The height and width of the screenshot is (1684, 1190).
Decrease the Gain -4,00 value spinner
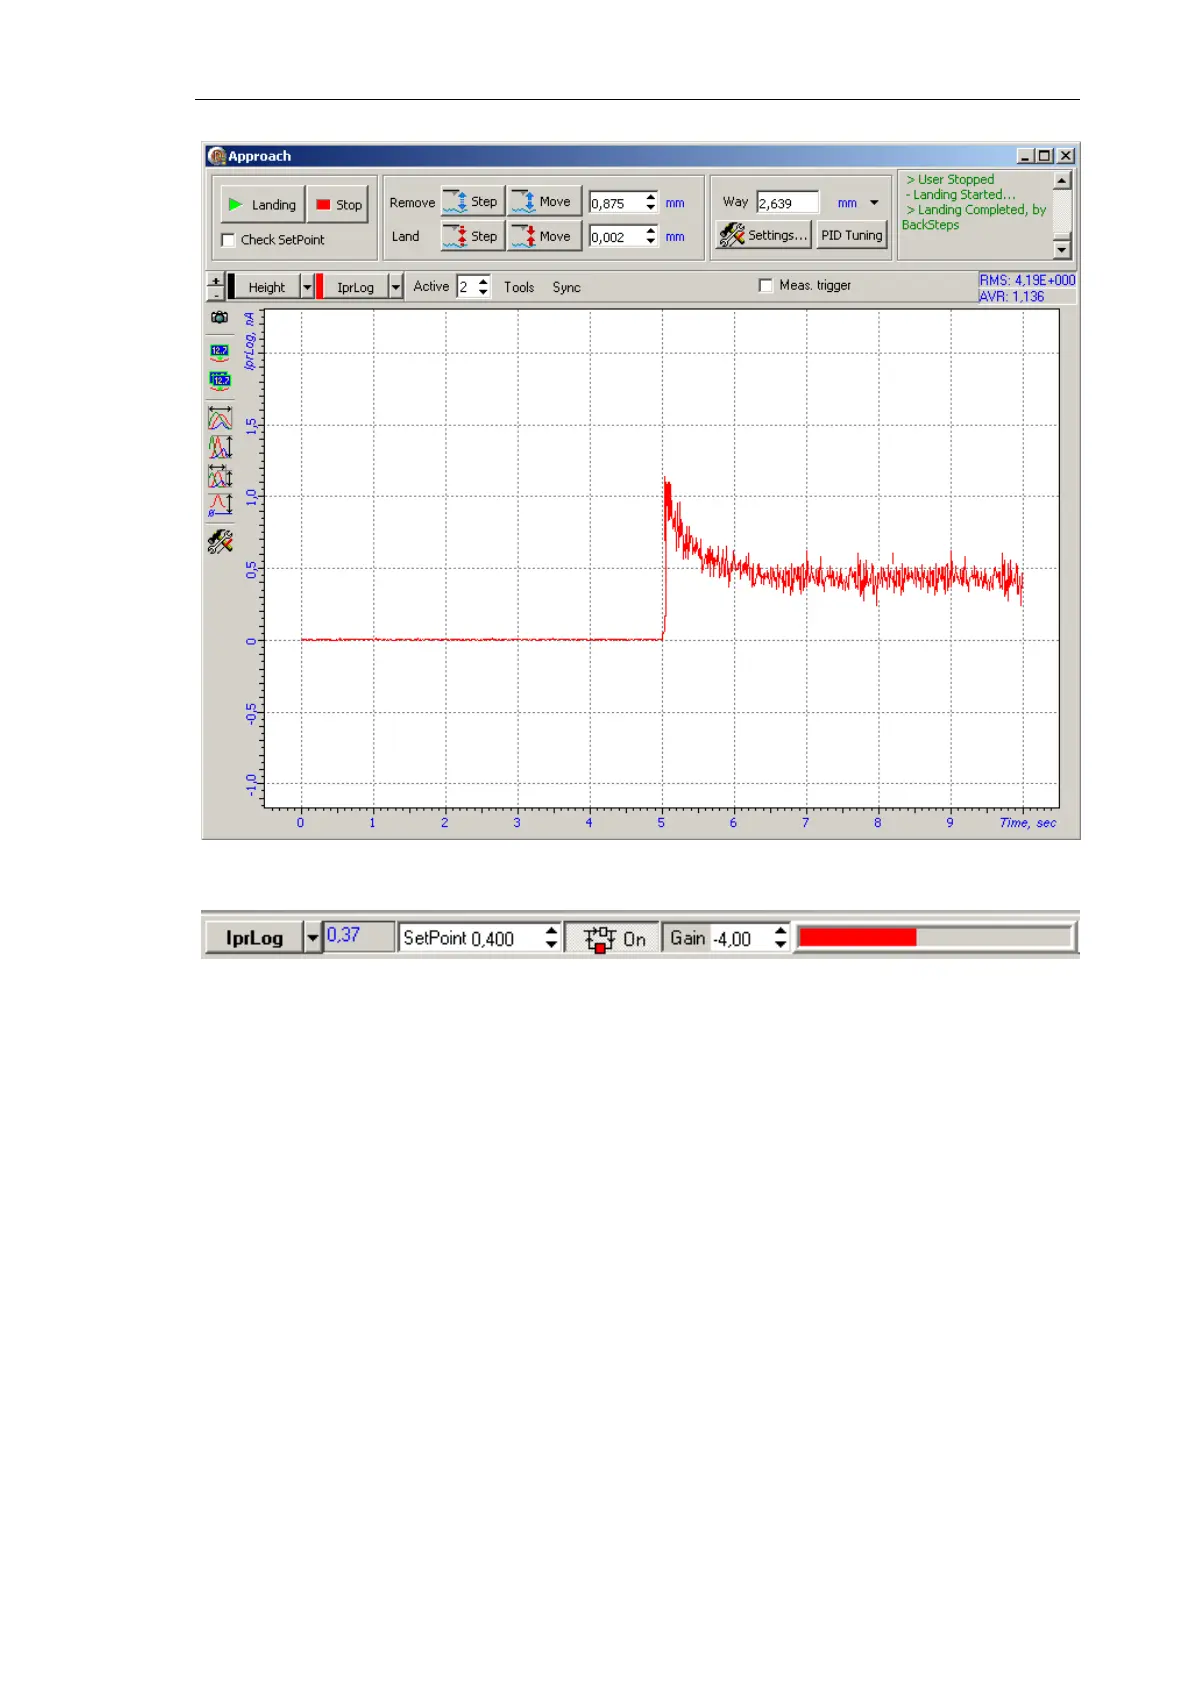click(x=781, y=945)
